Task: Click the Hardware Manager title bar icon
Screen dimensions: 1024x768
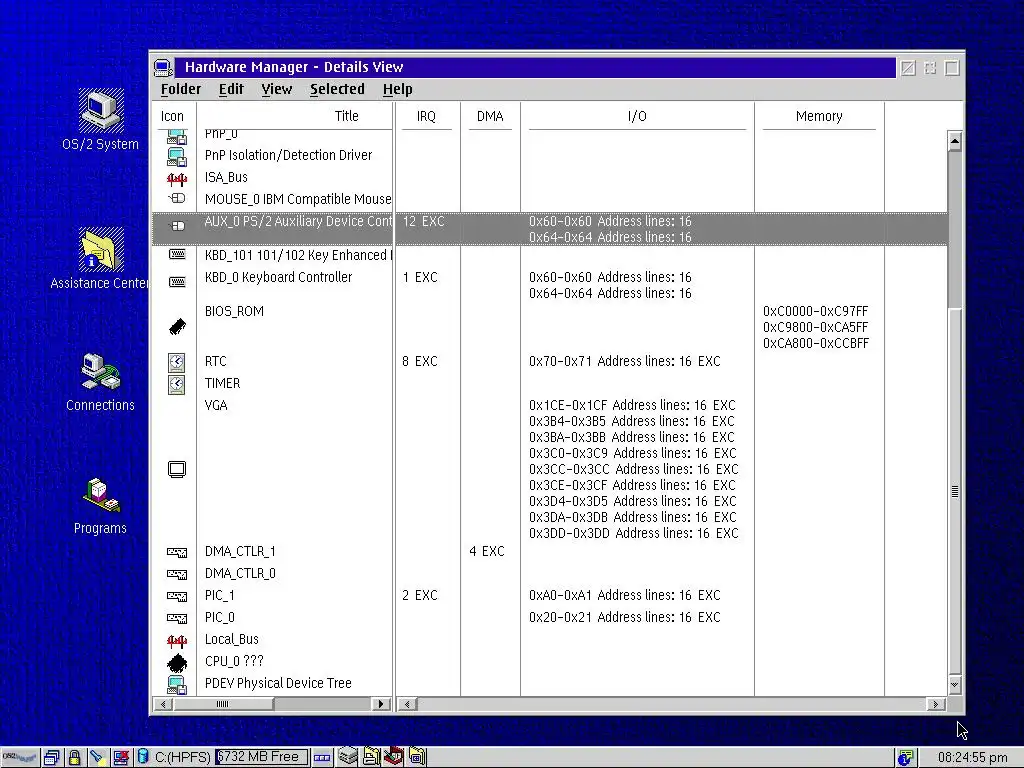Action: [163, 67]
